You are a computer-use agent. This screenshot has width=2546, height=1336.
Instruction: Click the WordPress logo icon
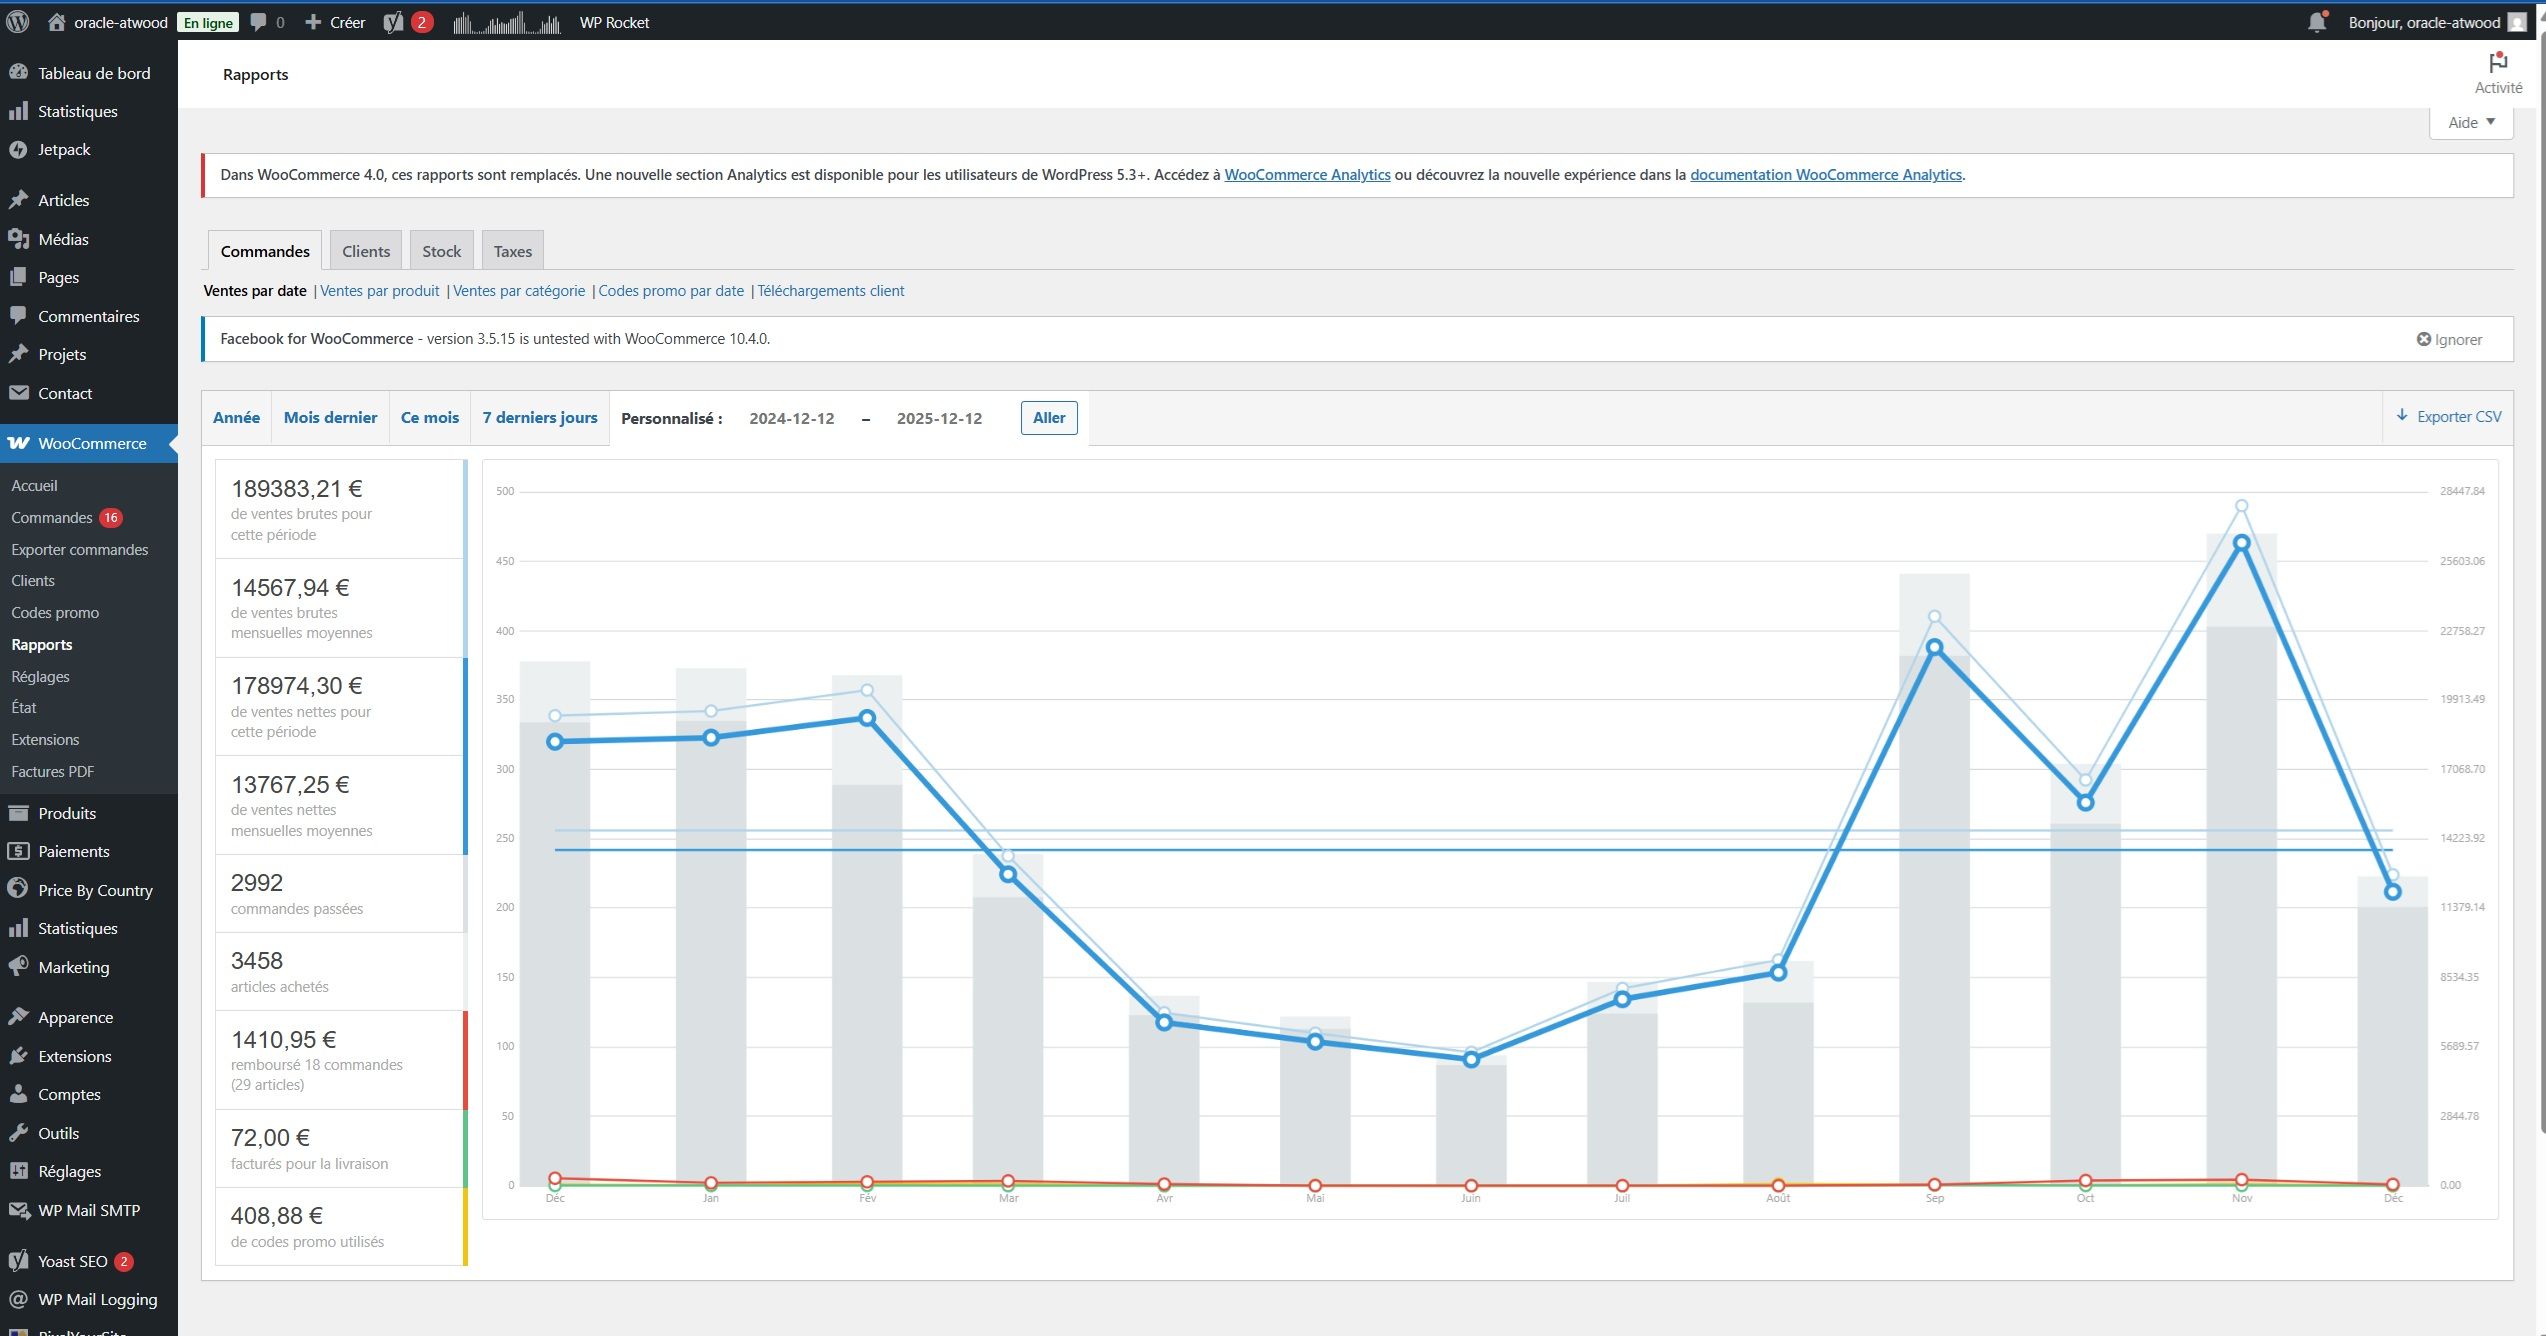[x=17, y=22]
